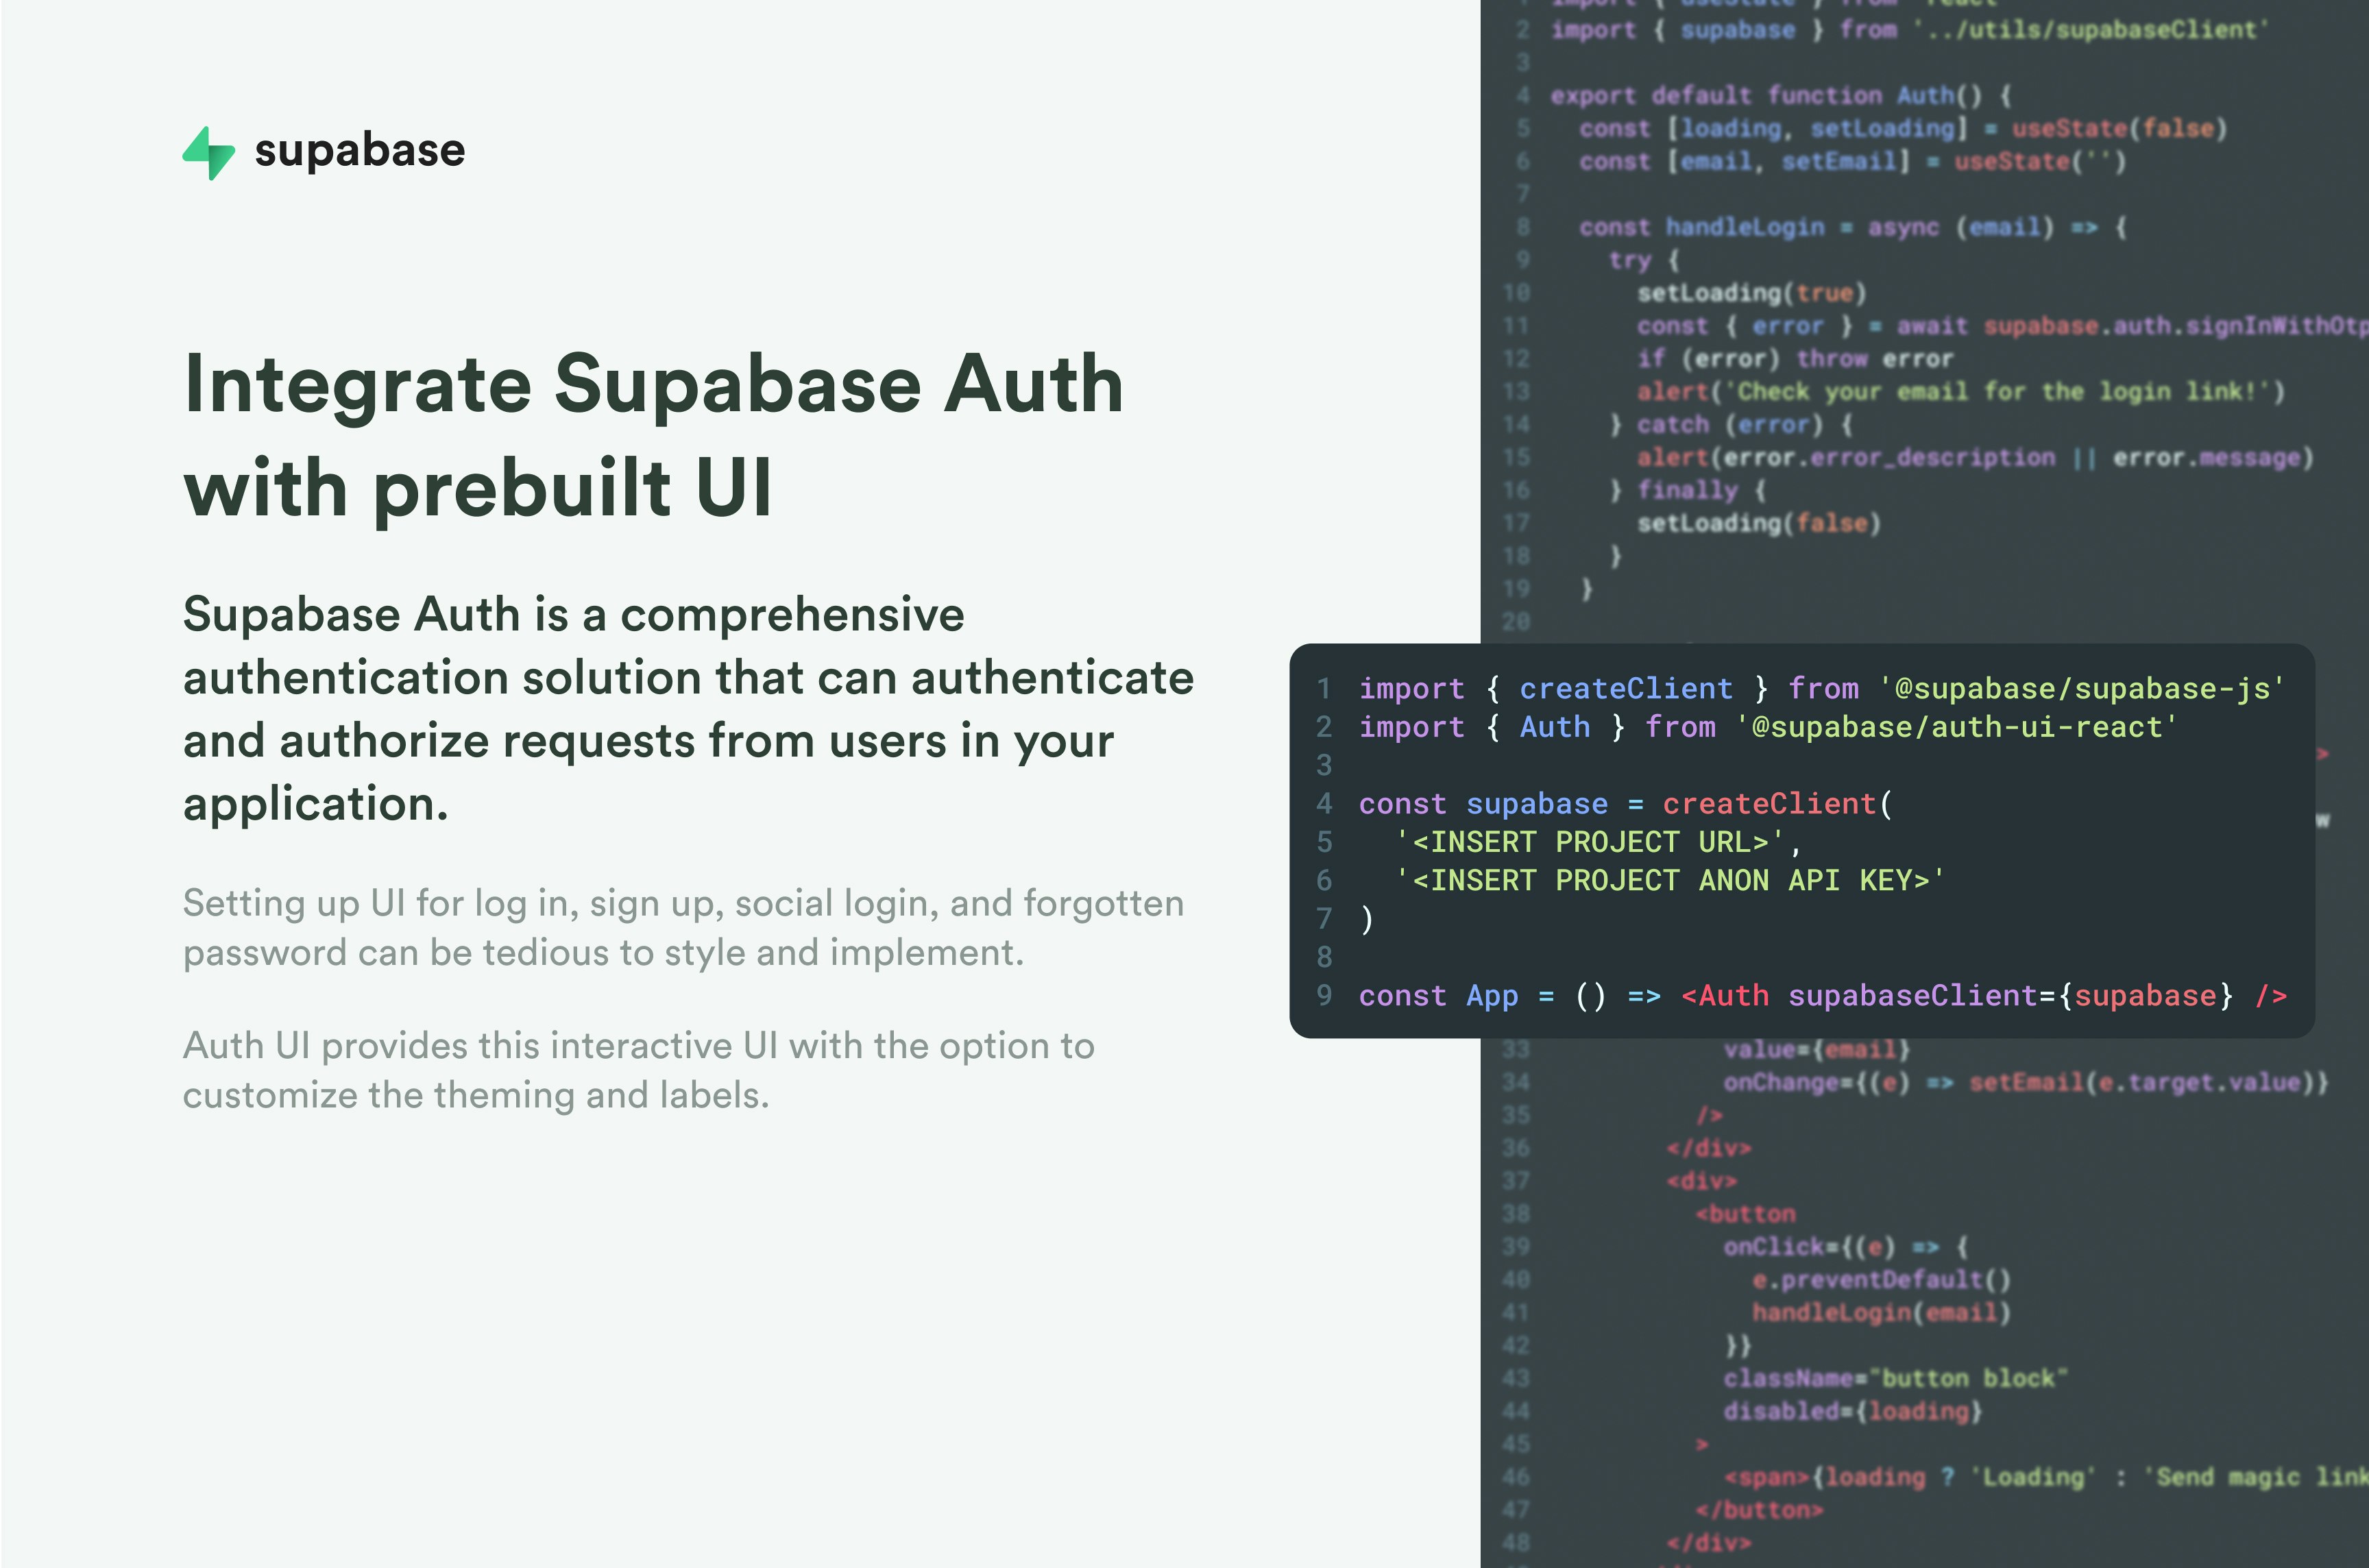Click the code line importing Auth from auth-ui-react

(x=1767, y=727)
